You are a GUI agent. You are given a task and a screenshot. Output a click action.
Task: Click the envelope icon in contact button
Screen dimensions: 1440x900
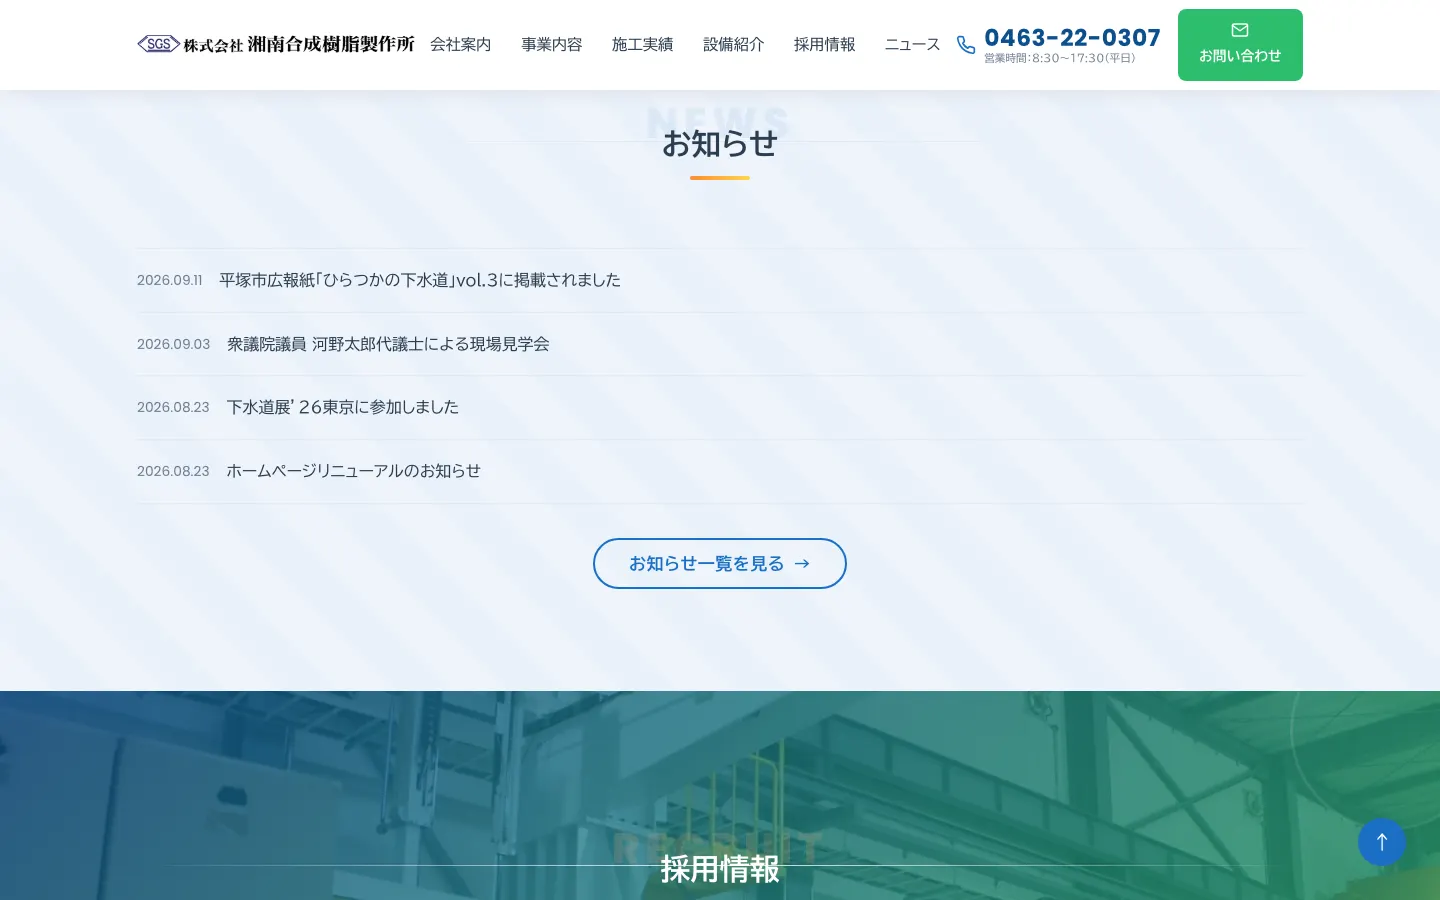1240,30
